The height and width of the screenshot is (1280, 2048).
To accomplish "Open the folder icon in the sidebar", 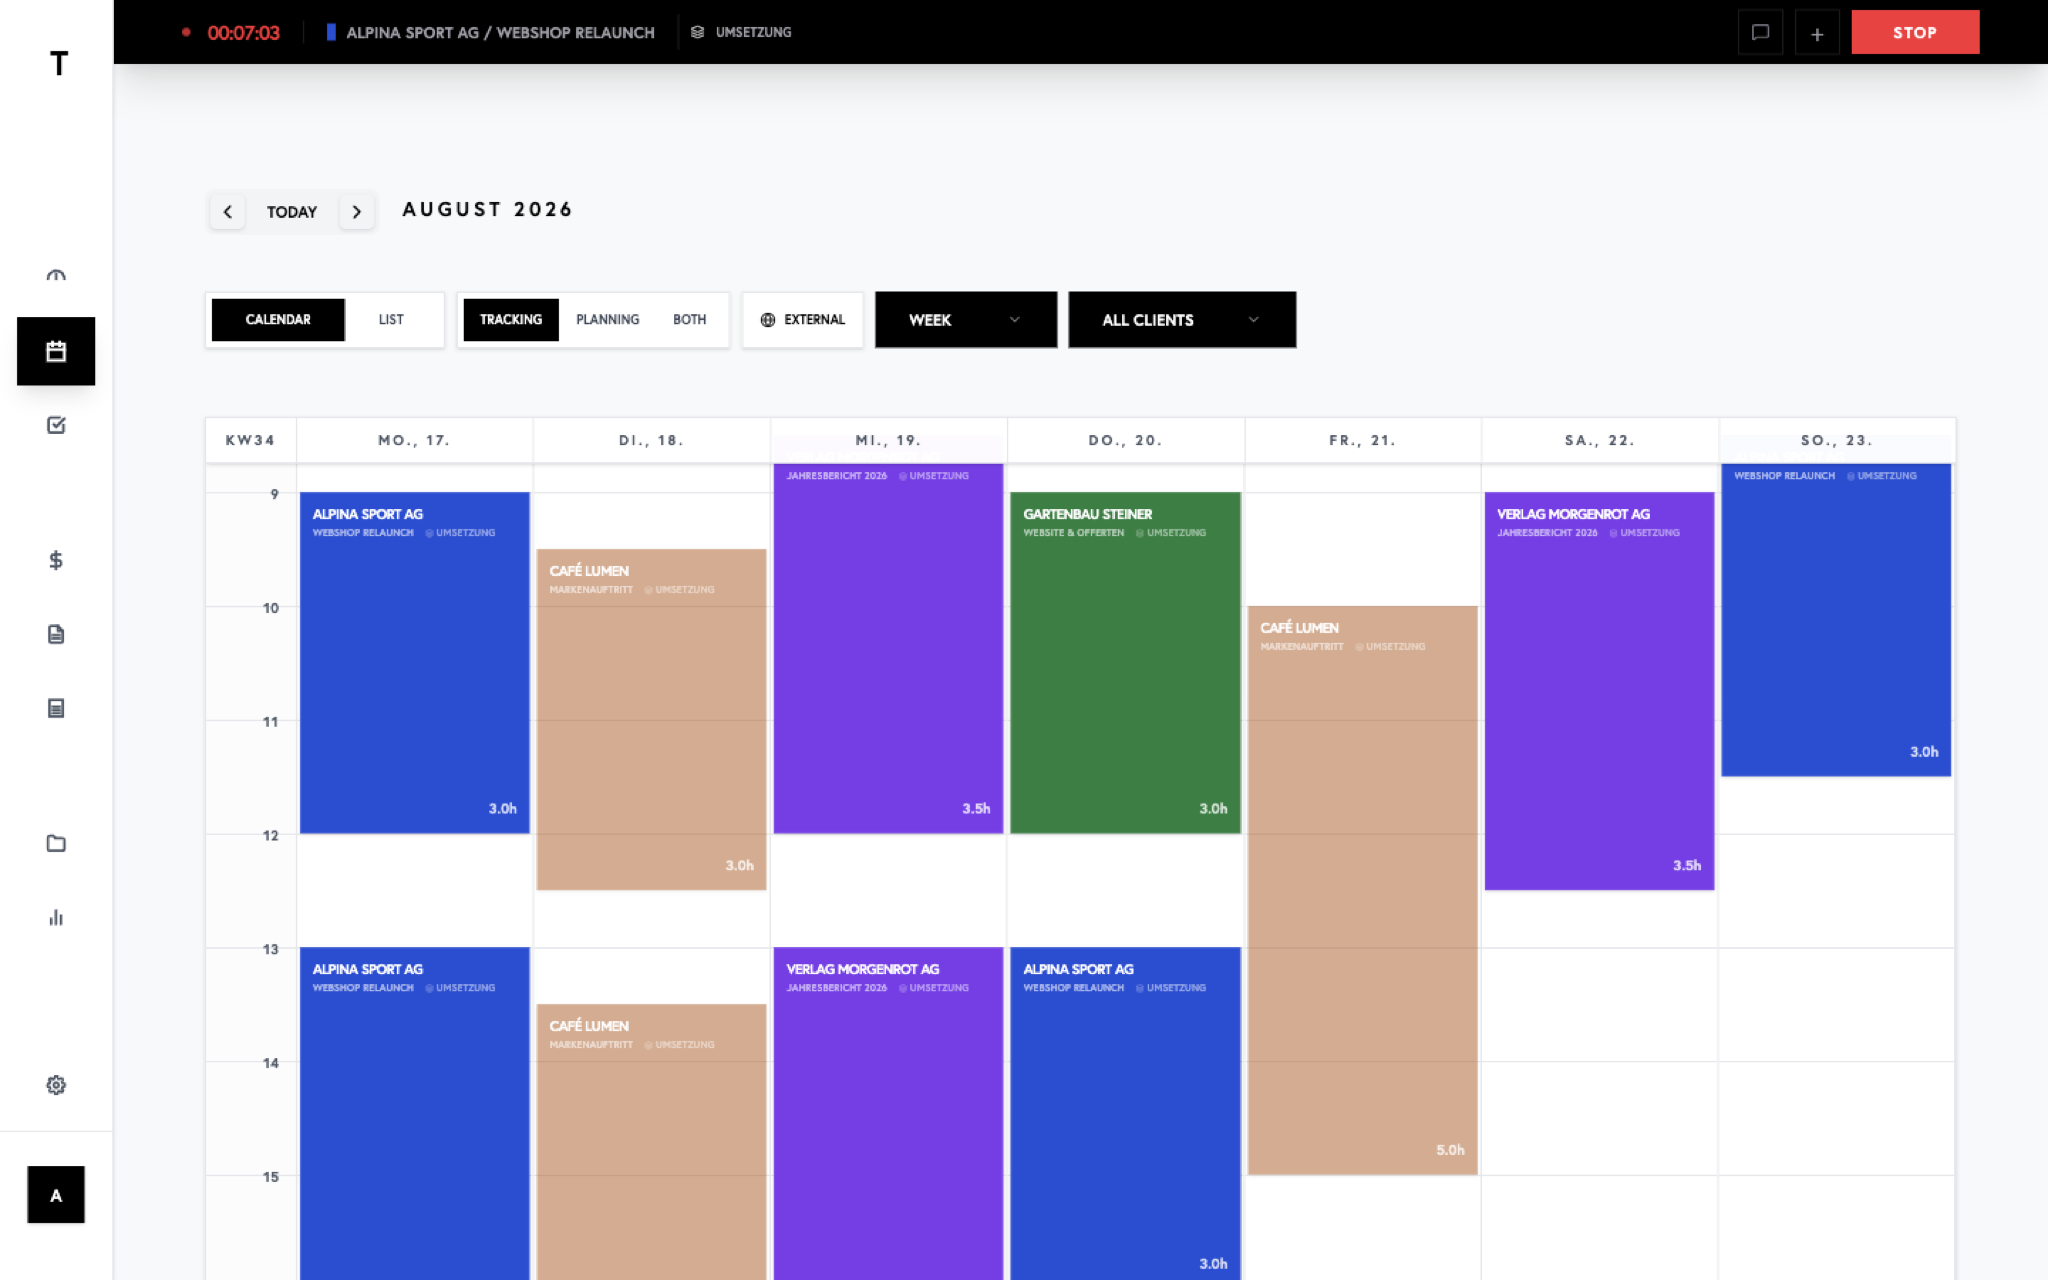I will pos(56,843).
